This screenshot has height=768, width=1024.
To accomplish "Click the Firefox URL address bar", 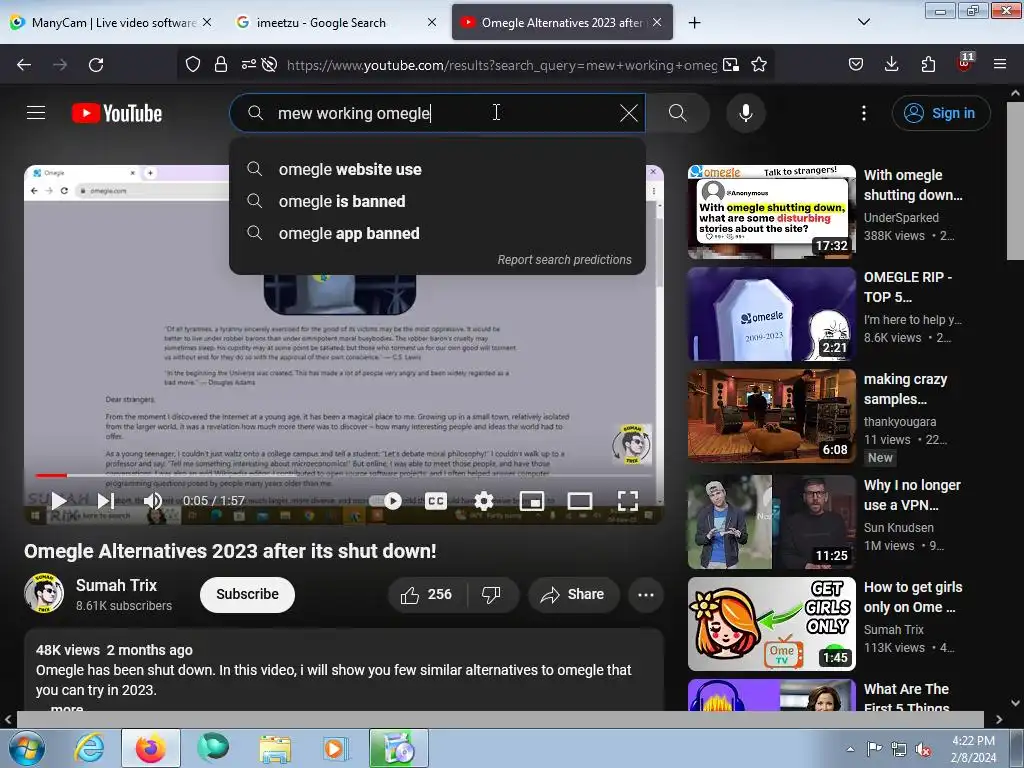I will [x=501, y=65].
